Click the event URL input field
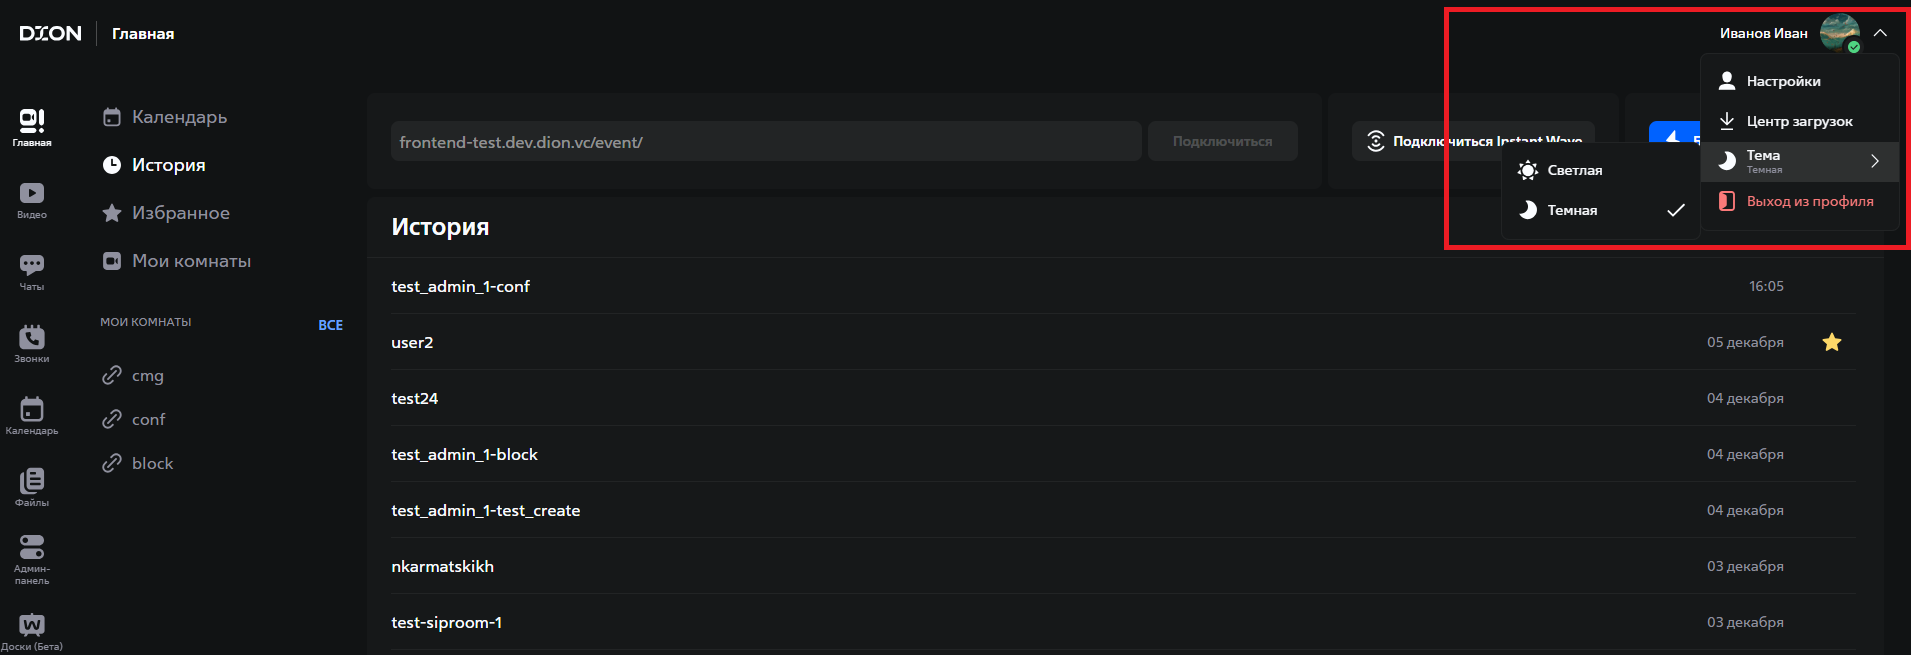Screen dimensions: 1911x655 point(765,142)
